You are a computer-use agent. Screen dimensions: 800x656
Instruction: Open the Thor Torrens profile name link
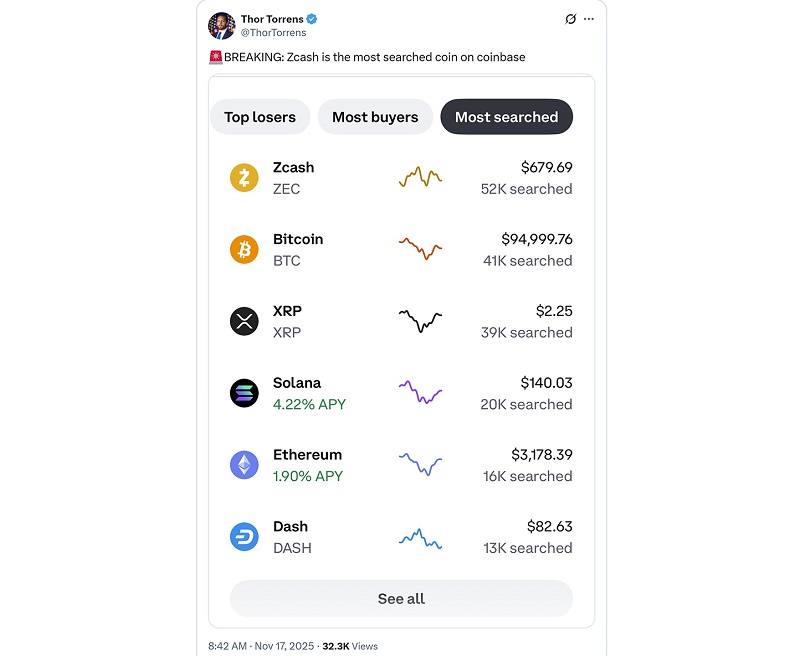point(272,19)
